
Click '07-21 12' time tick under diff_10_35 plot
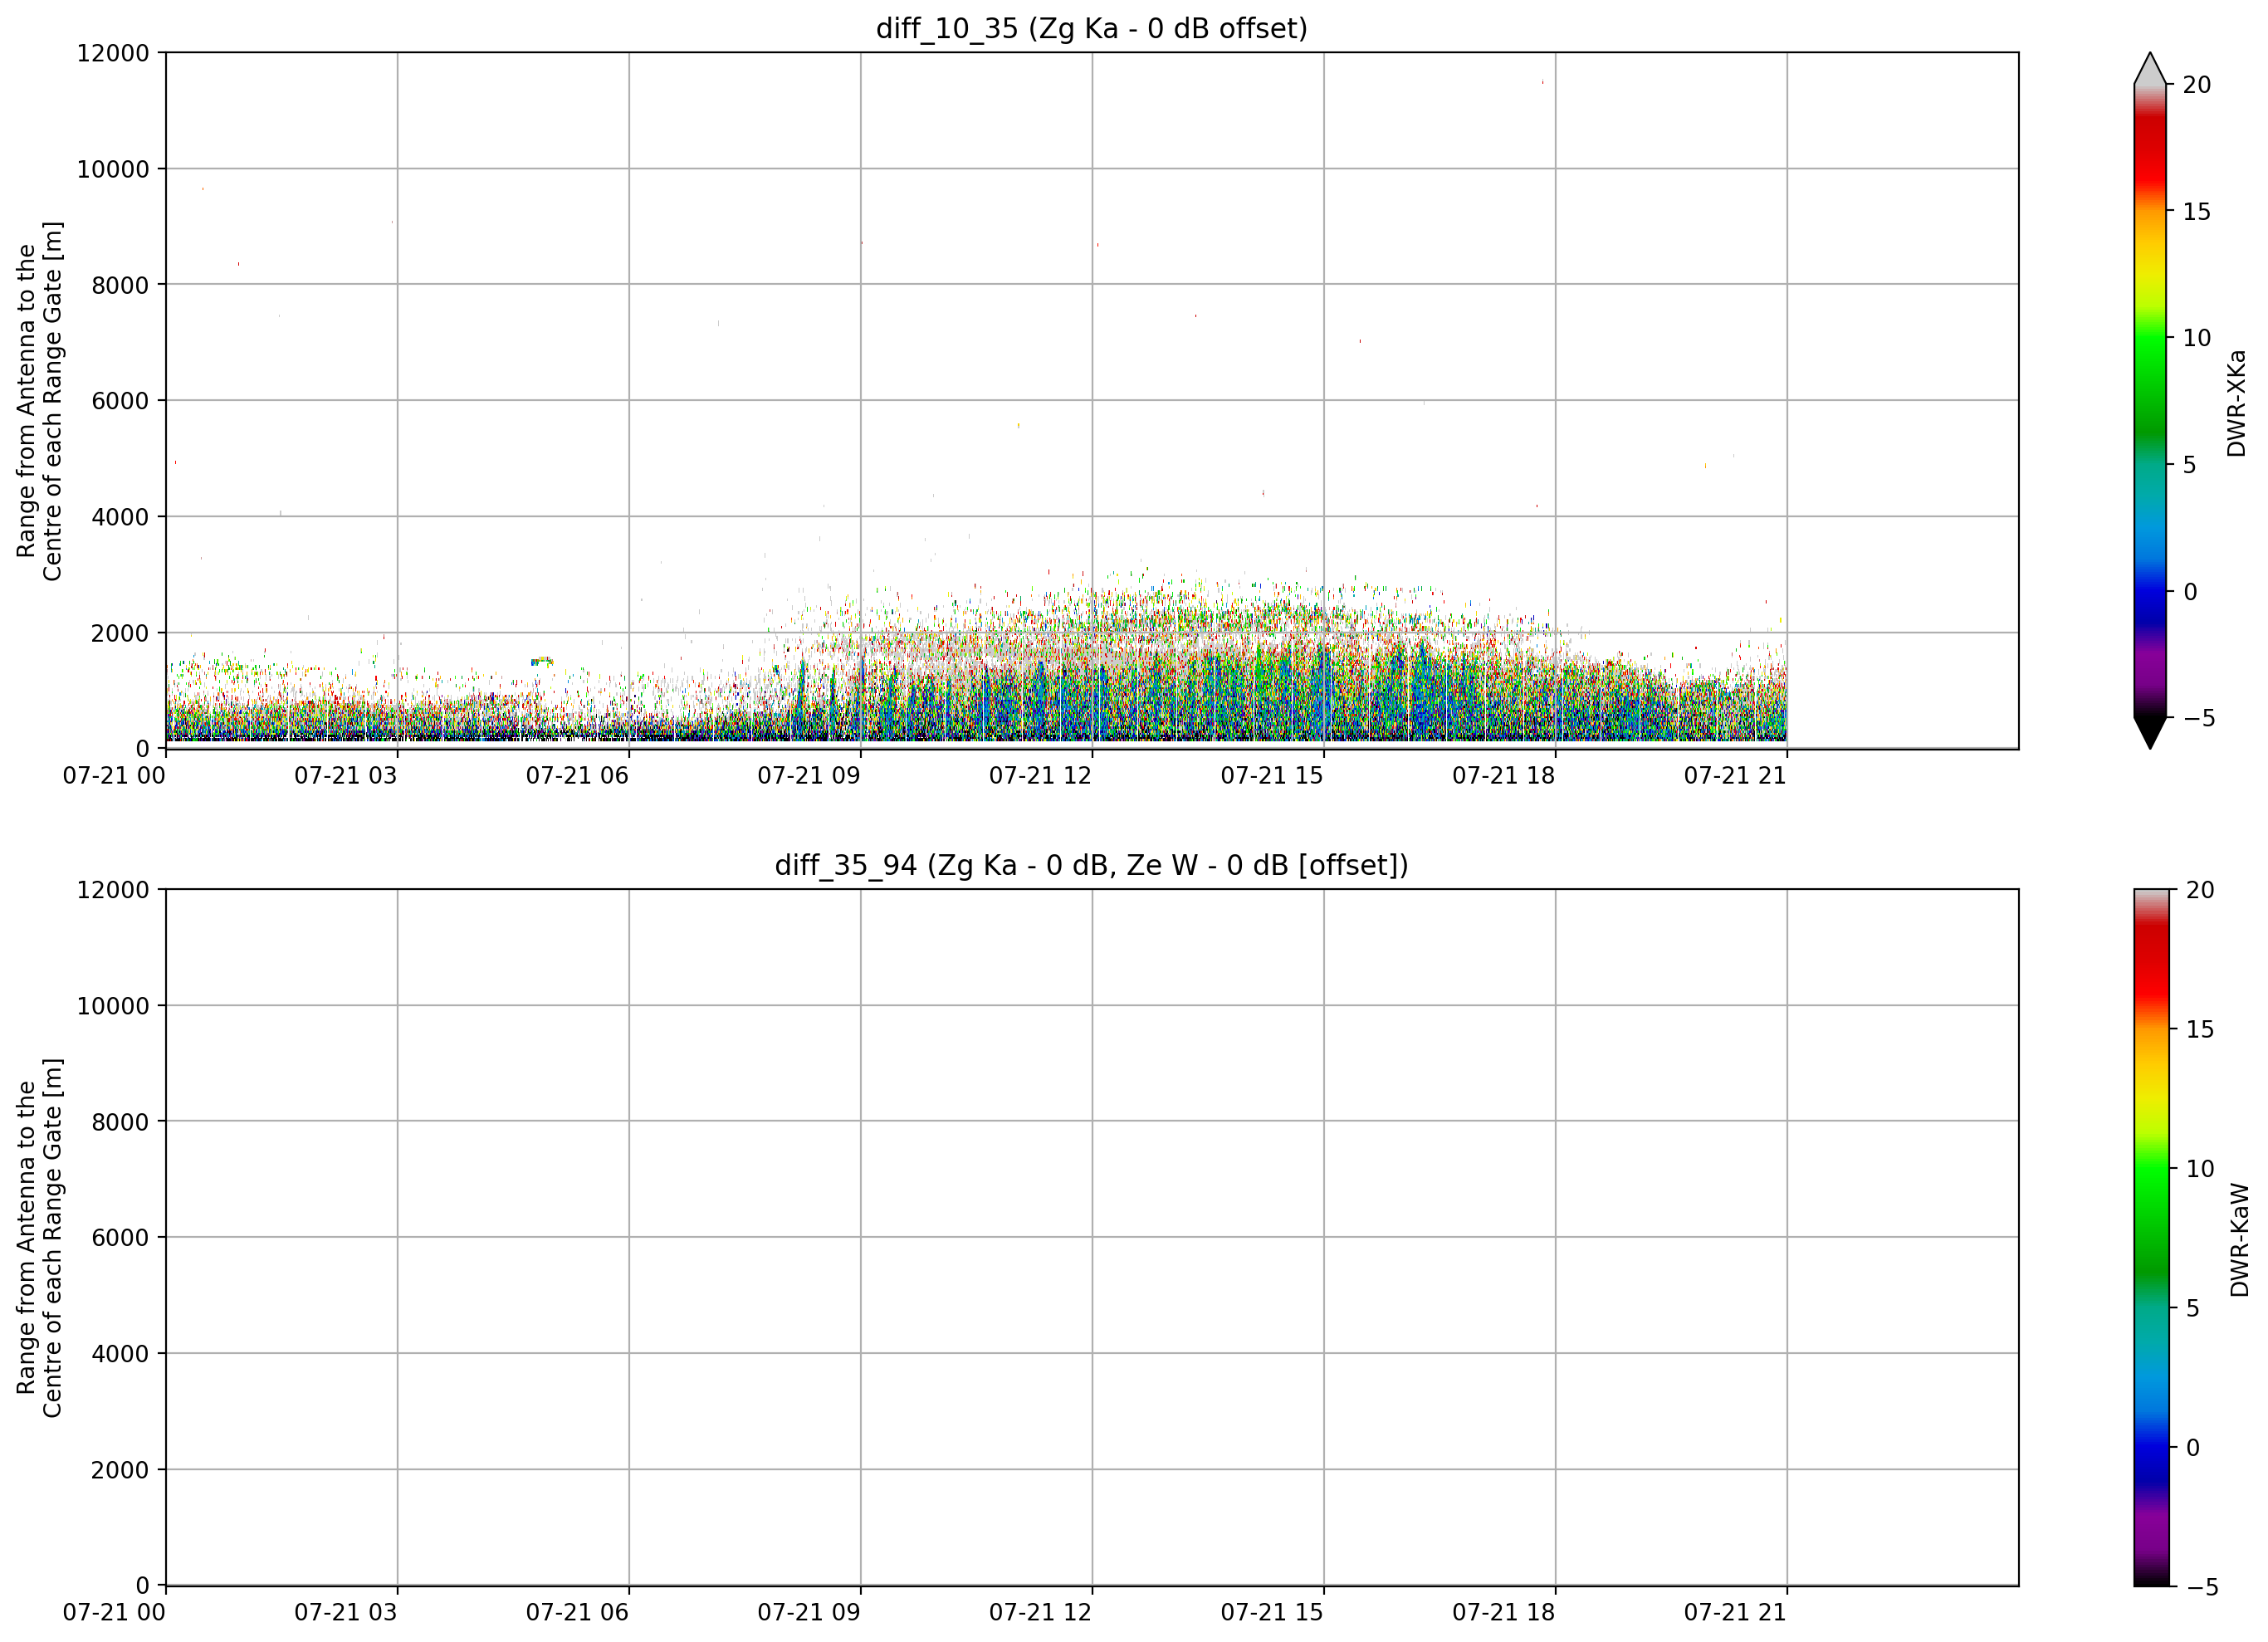[x=1040, y=776]
